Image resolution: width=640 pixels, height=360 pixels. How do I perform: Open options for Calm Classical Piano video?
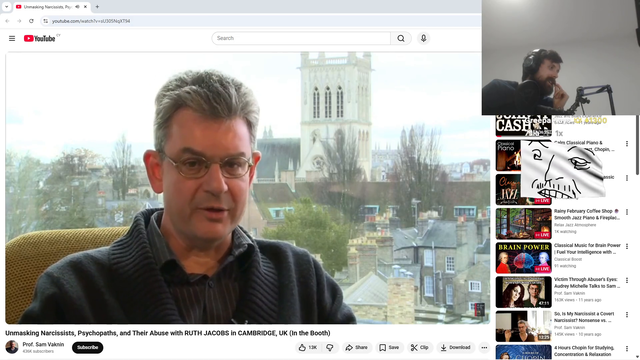click(627, 144)
